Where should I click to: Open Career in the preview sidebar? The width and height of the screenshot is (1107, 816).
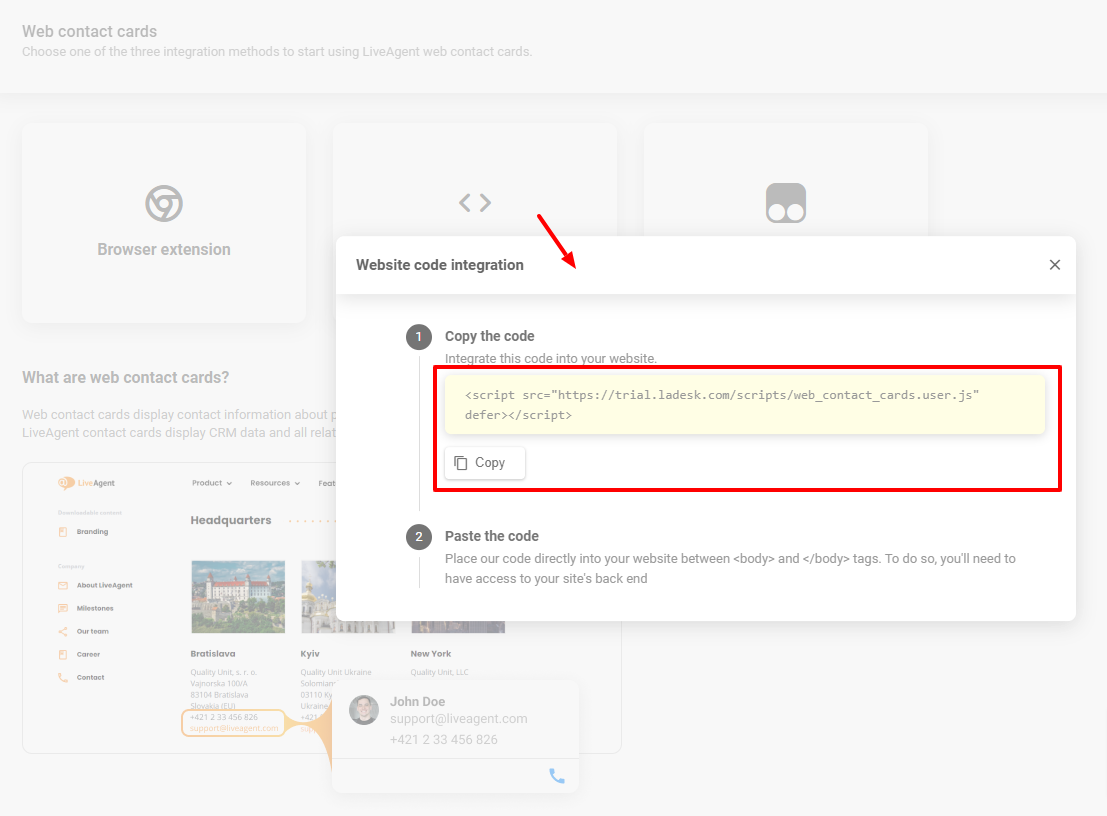coord(88,654)
